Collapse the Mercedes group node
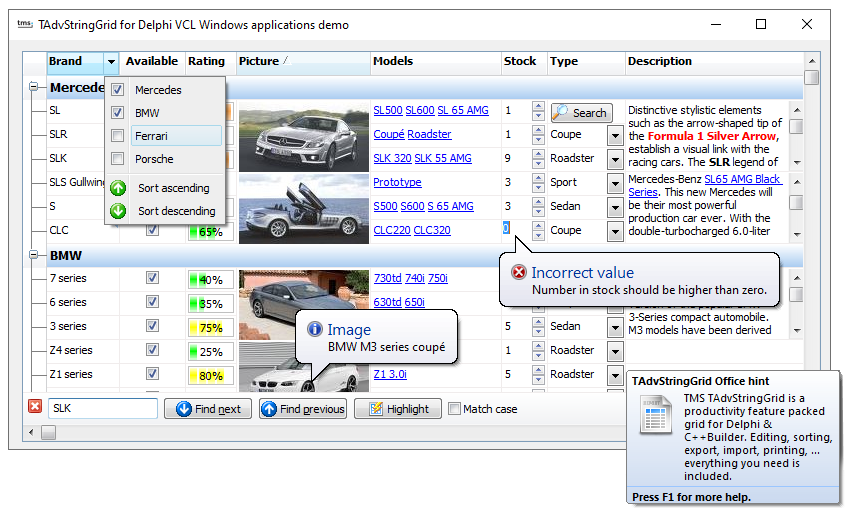 tap(33, 86)
